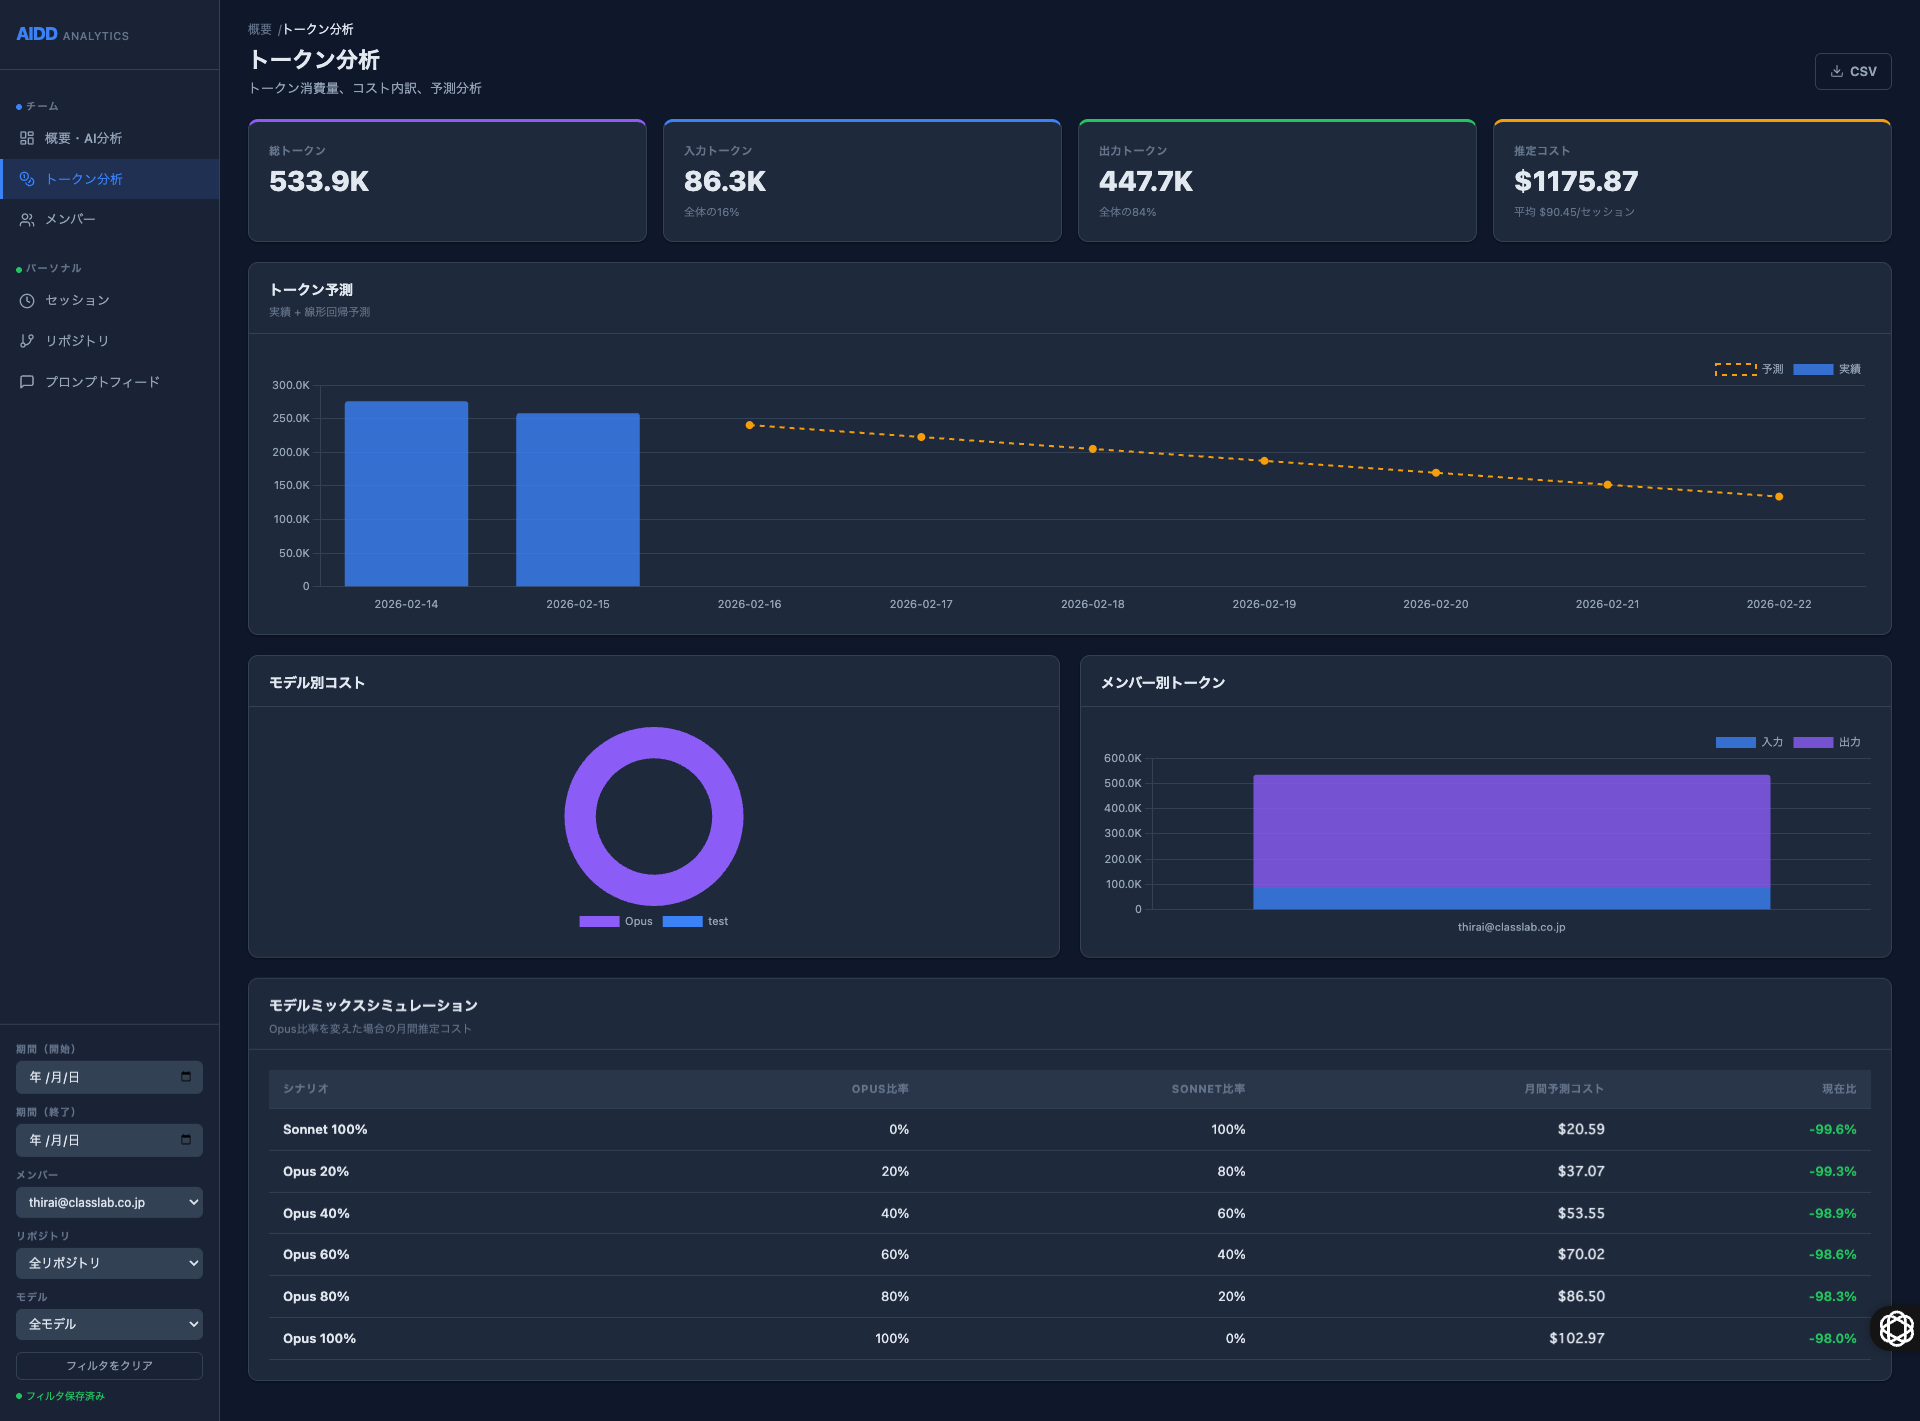Open セッション page from sidebar
This screenshot has height=1421, width=1920.
tap(77, 301)
